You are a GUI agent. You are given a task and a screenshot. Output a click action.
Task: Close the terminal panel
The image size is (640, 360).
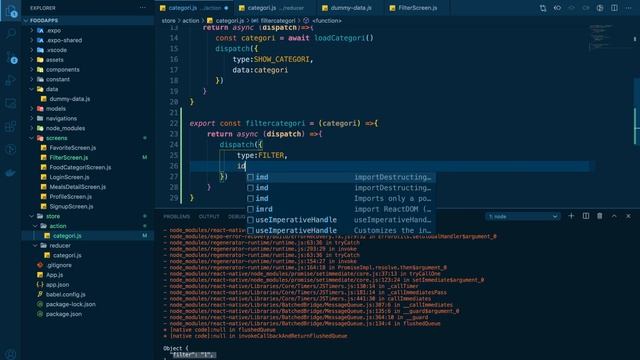click(x=628, y=216)
